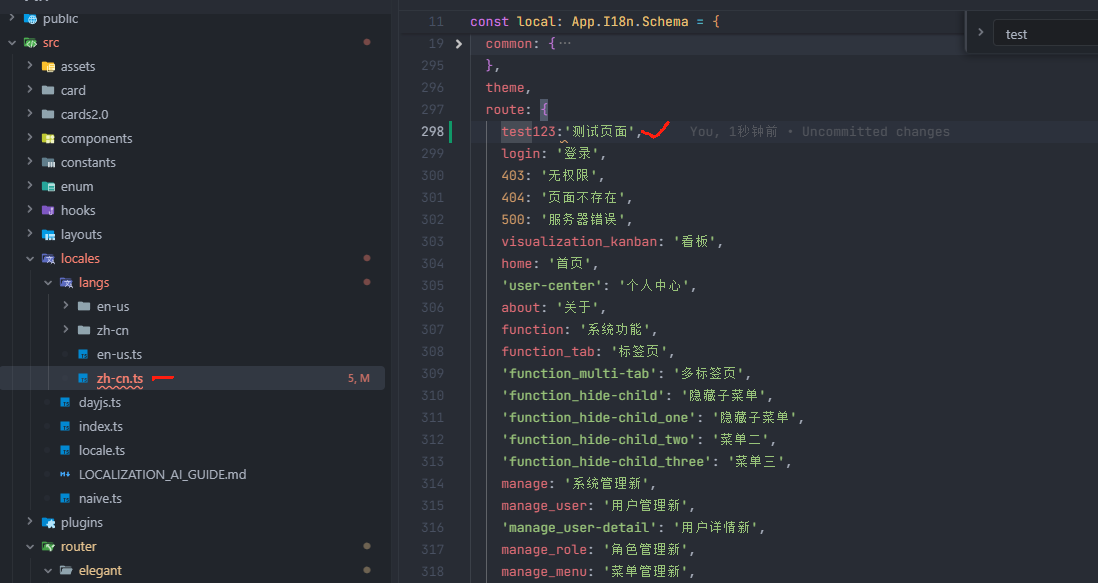Click the assets folder icon

coord(48,67)
